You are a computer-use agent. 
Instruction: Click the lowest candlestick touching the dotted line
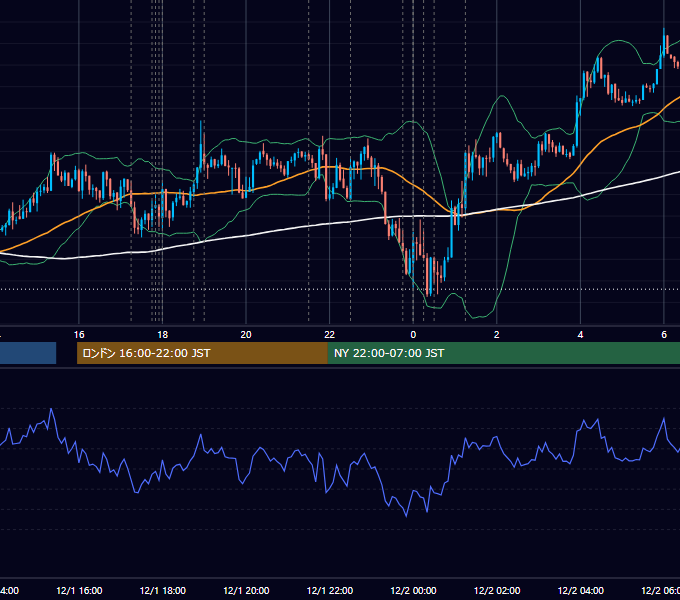429,275
